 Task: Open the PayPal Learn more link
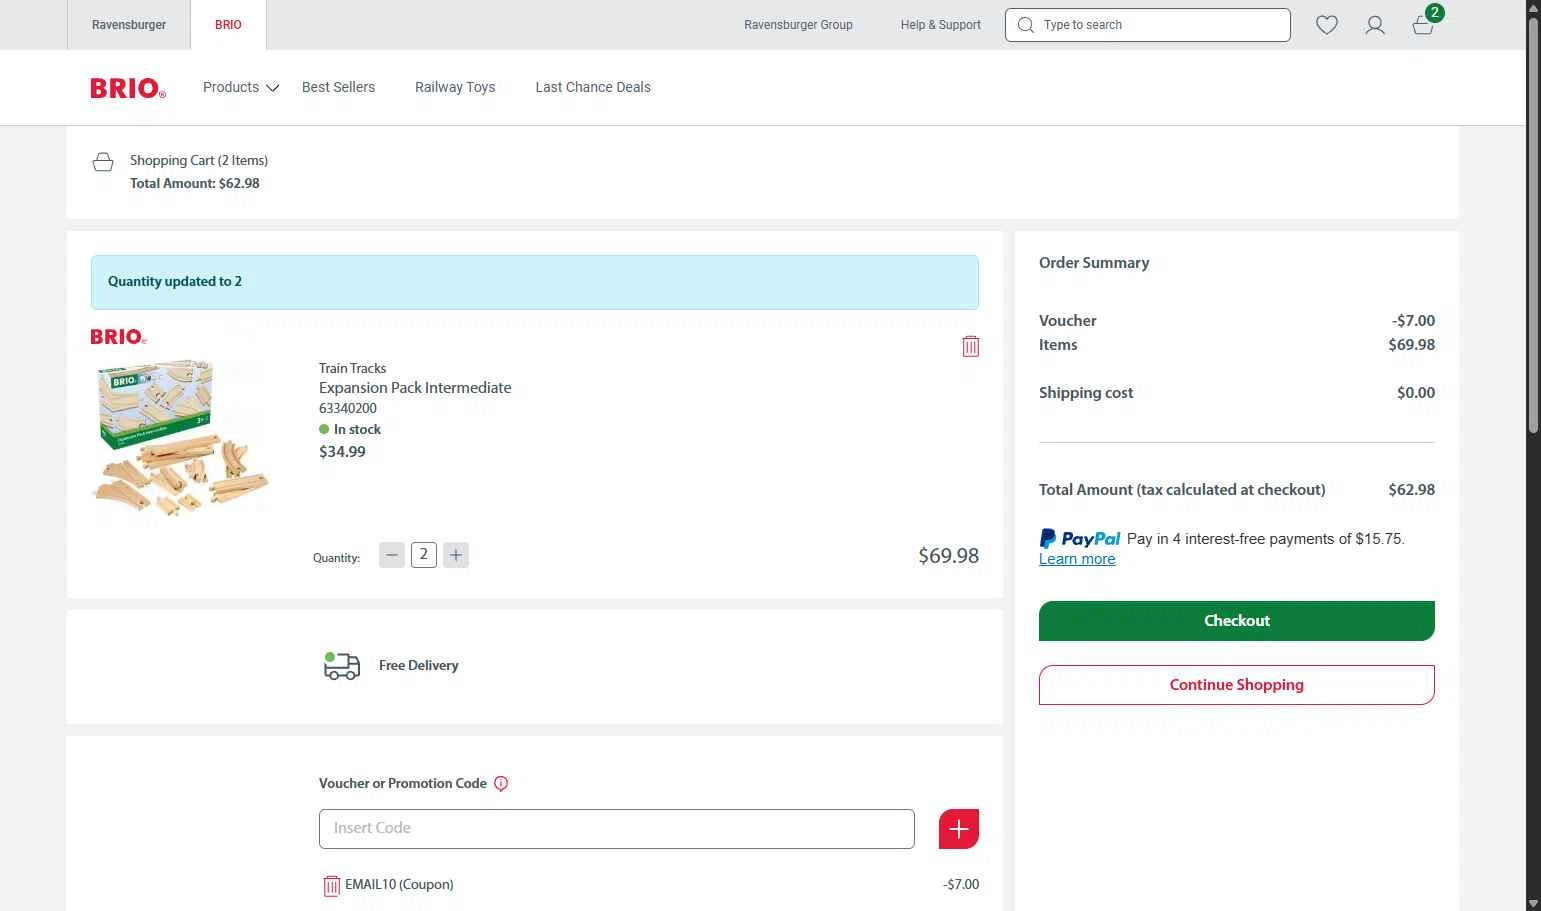coord(1077,559)
